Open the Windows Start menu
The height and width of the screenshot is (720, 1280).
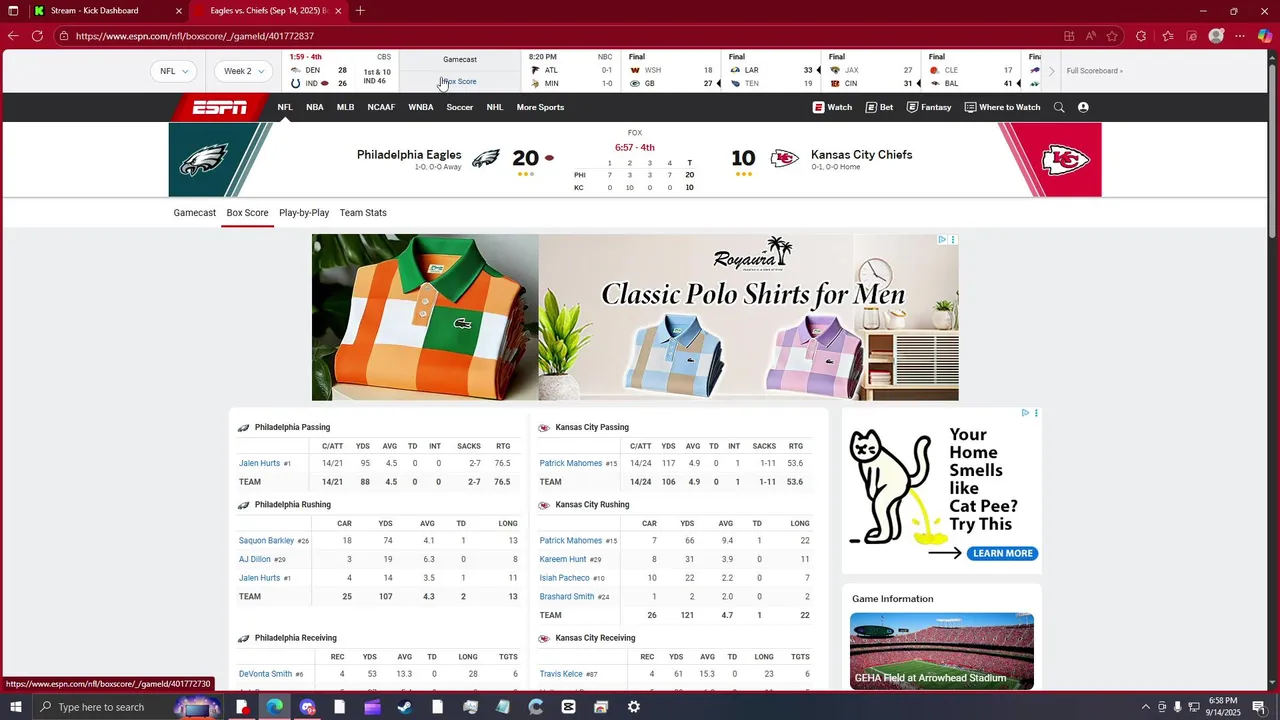14,707
